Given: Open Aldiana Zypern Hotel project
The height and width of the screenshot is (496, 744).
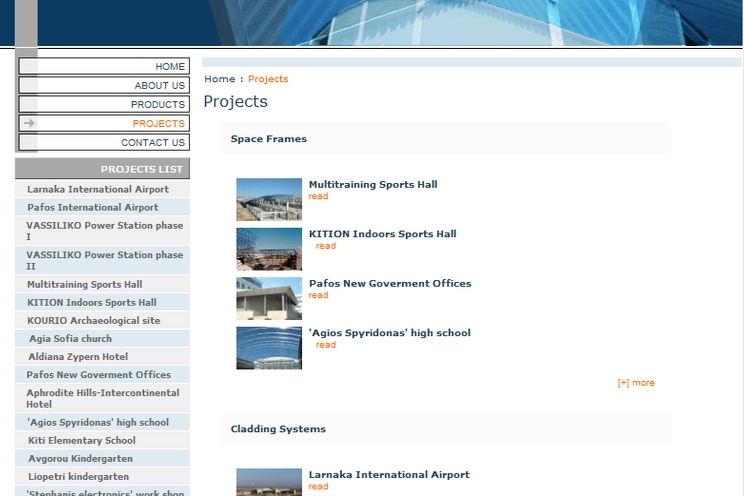Looking at the screenshot, I should (x=102, y=356).
